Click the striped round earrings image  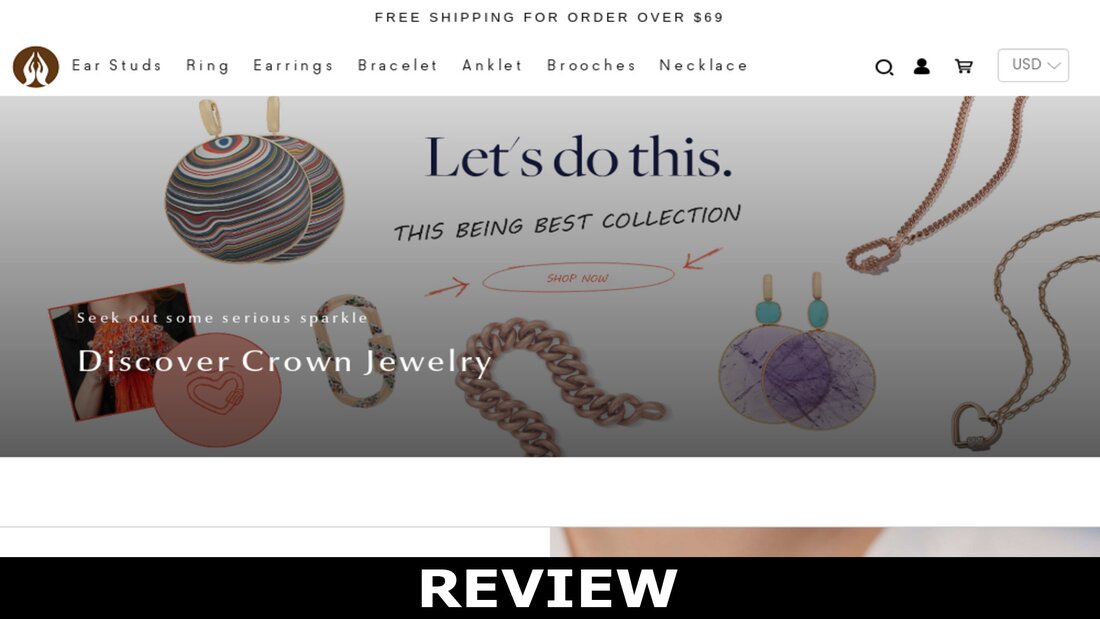(255, 182)
